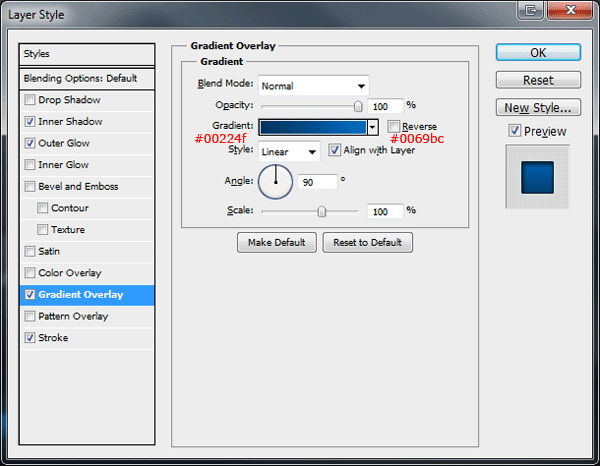The width and height of the screenshot is (600, 466).
Task: Enable Inner Glow effect checkbox
Action: [30, 165]
